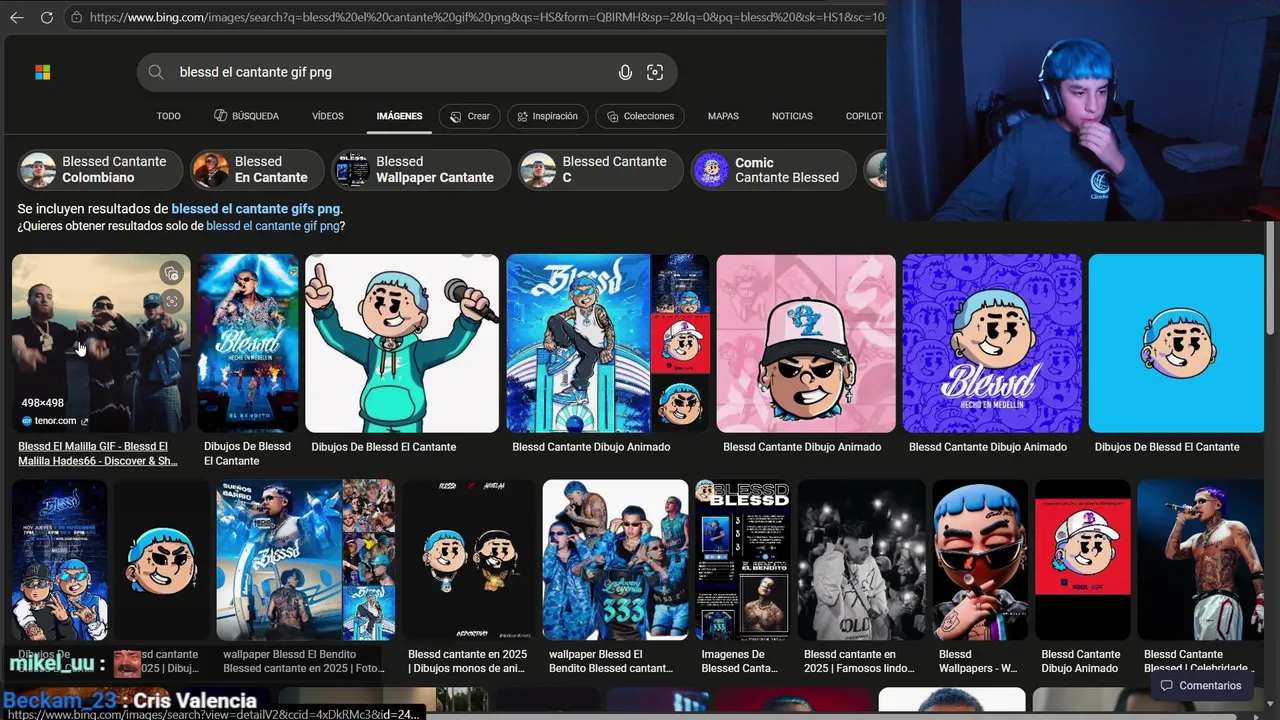Open purple Blessd Hecho en Medellín cartoon

point(992,343)
